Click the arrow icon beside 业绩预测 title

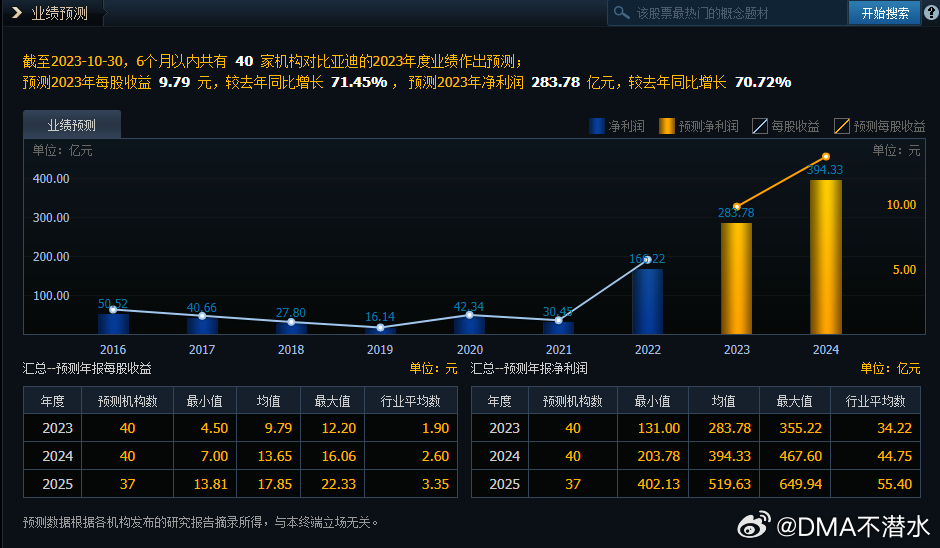coord(16,13)
